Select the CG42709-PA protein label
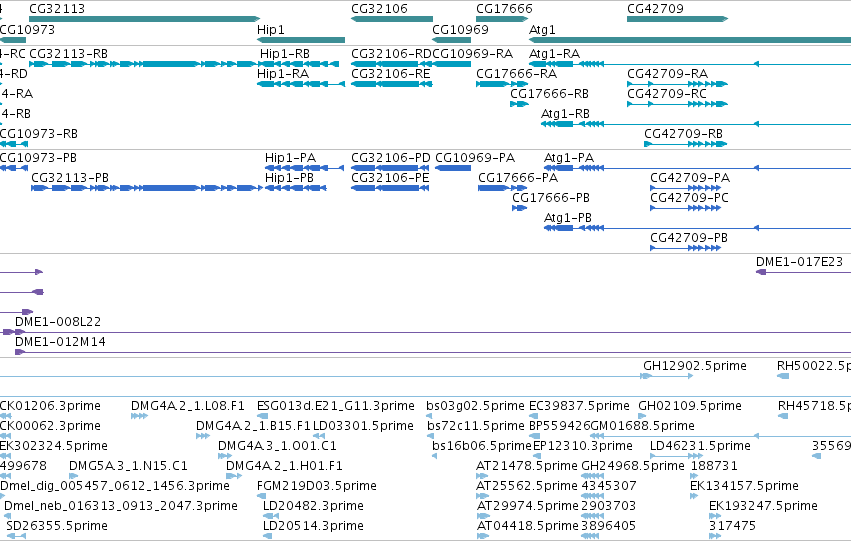 pyautogui.click(x=690, y=178)
